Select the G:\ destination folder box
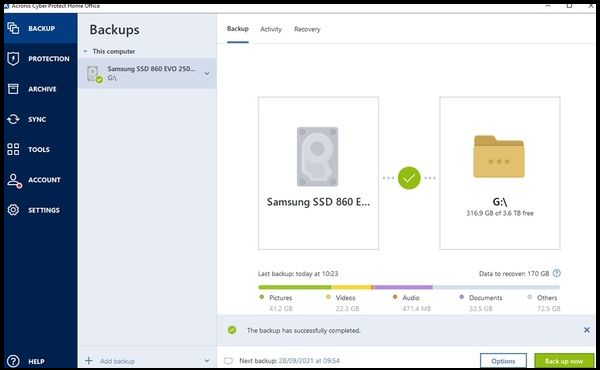Viewport: 600px width, 370px height. tap(500, 173)
